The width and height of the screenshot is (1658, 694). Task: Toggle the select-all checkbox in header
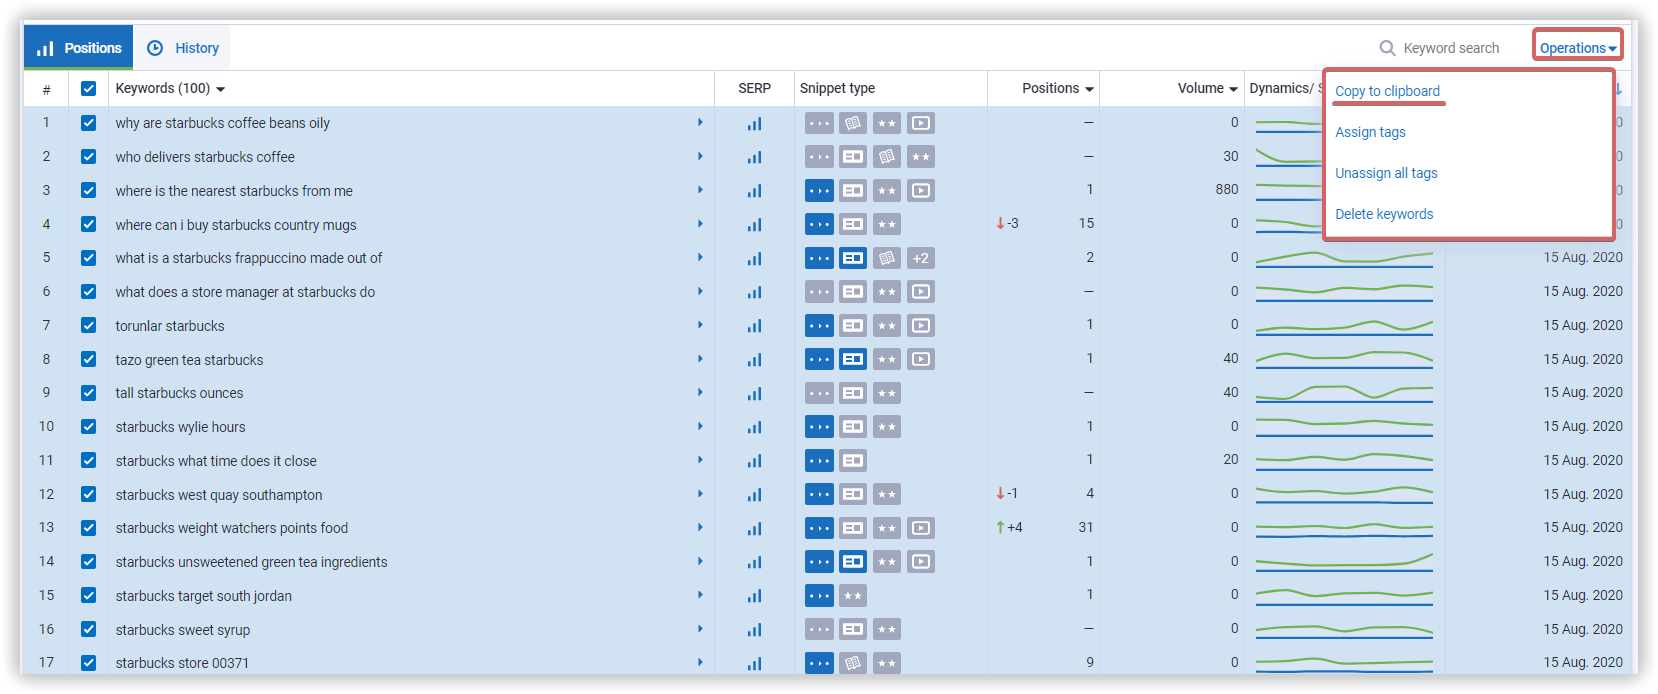click(x=89, y=89)
